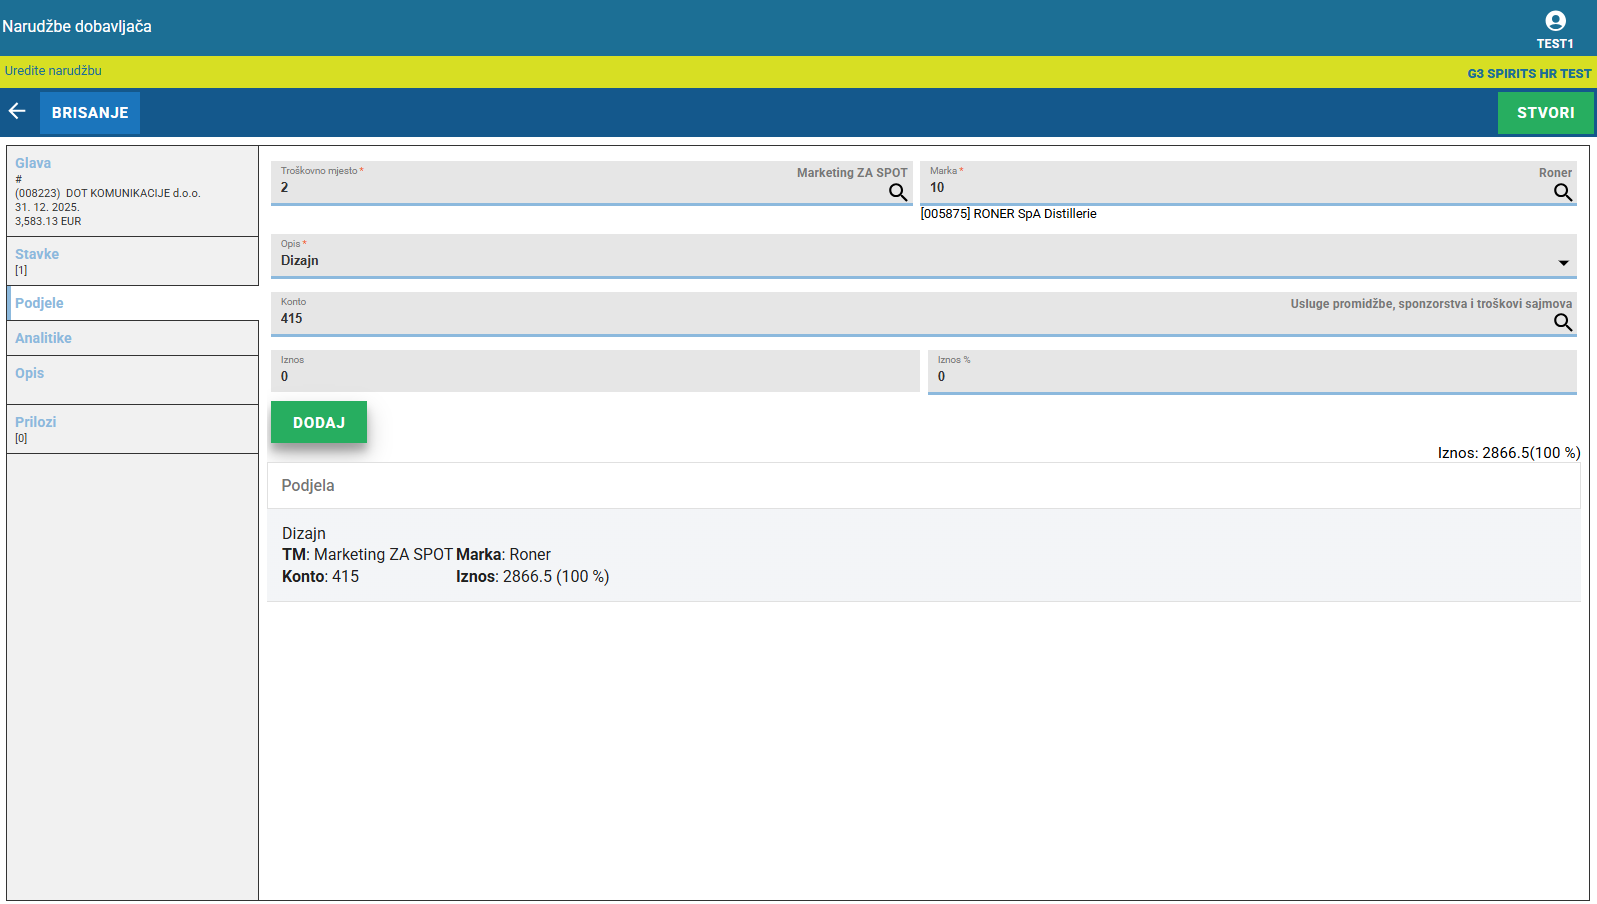Open Konto lookup search icon

click(x=1562, y=322)
